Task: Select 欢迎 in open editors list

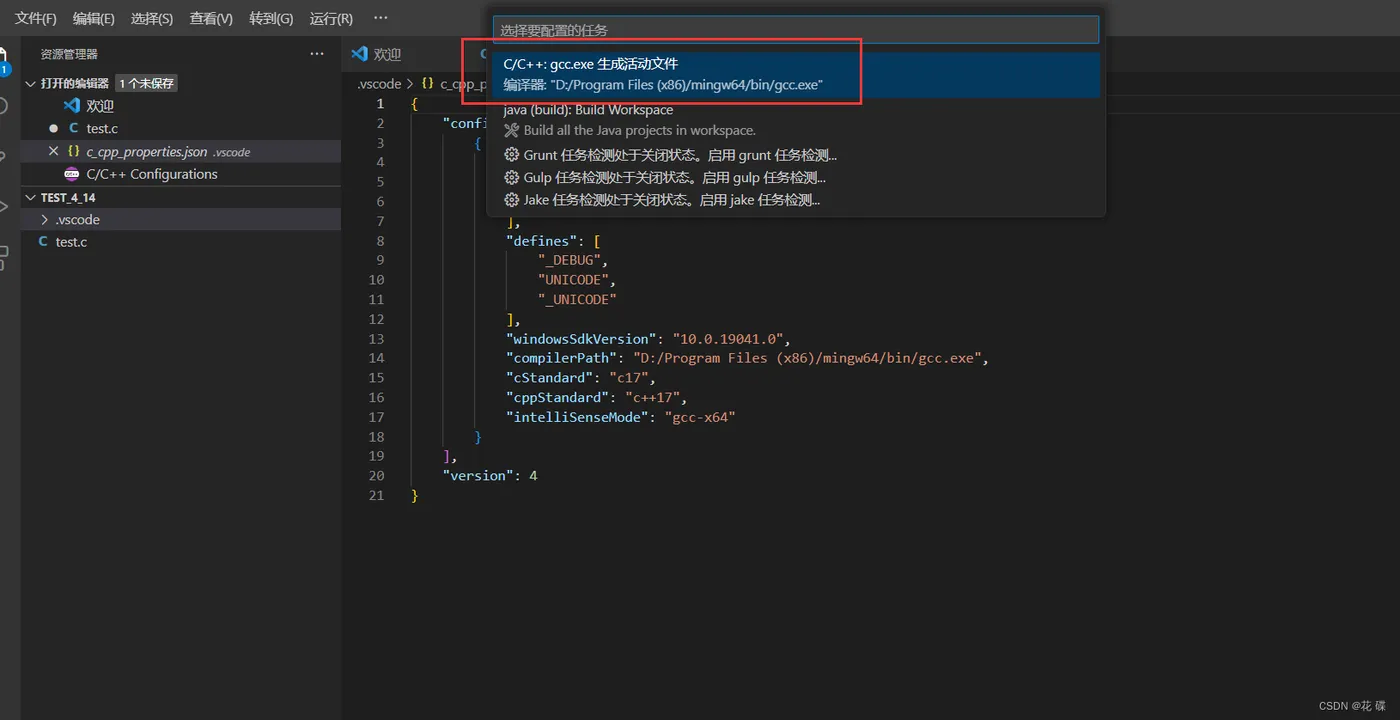Action: 100,106
